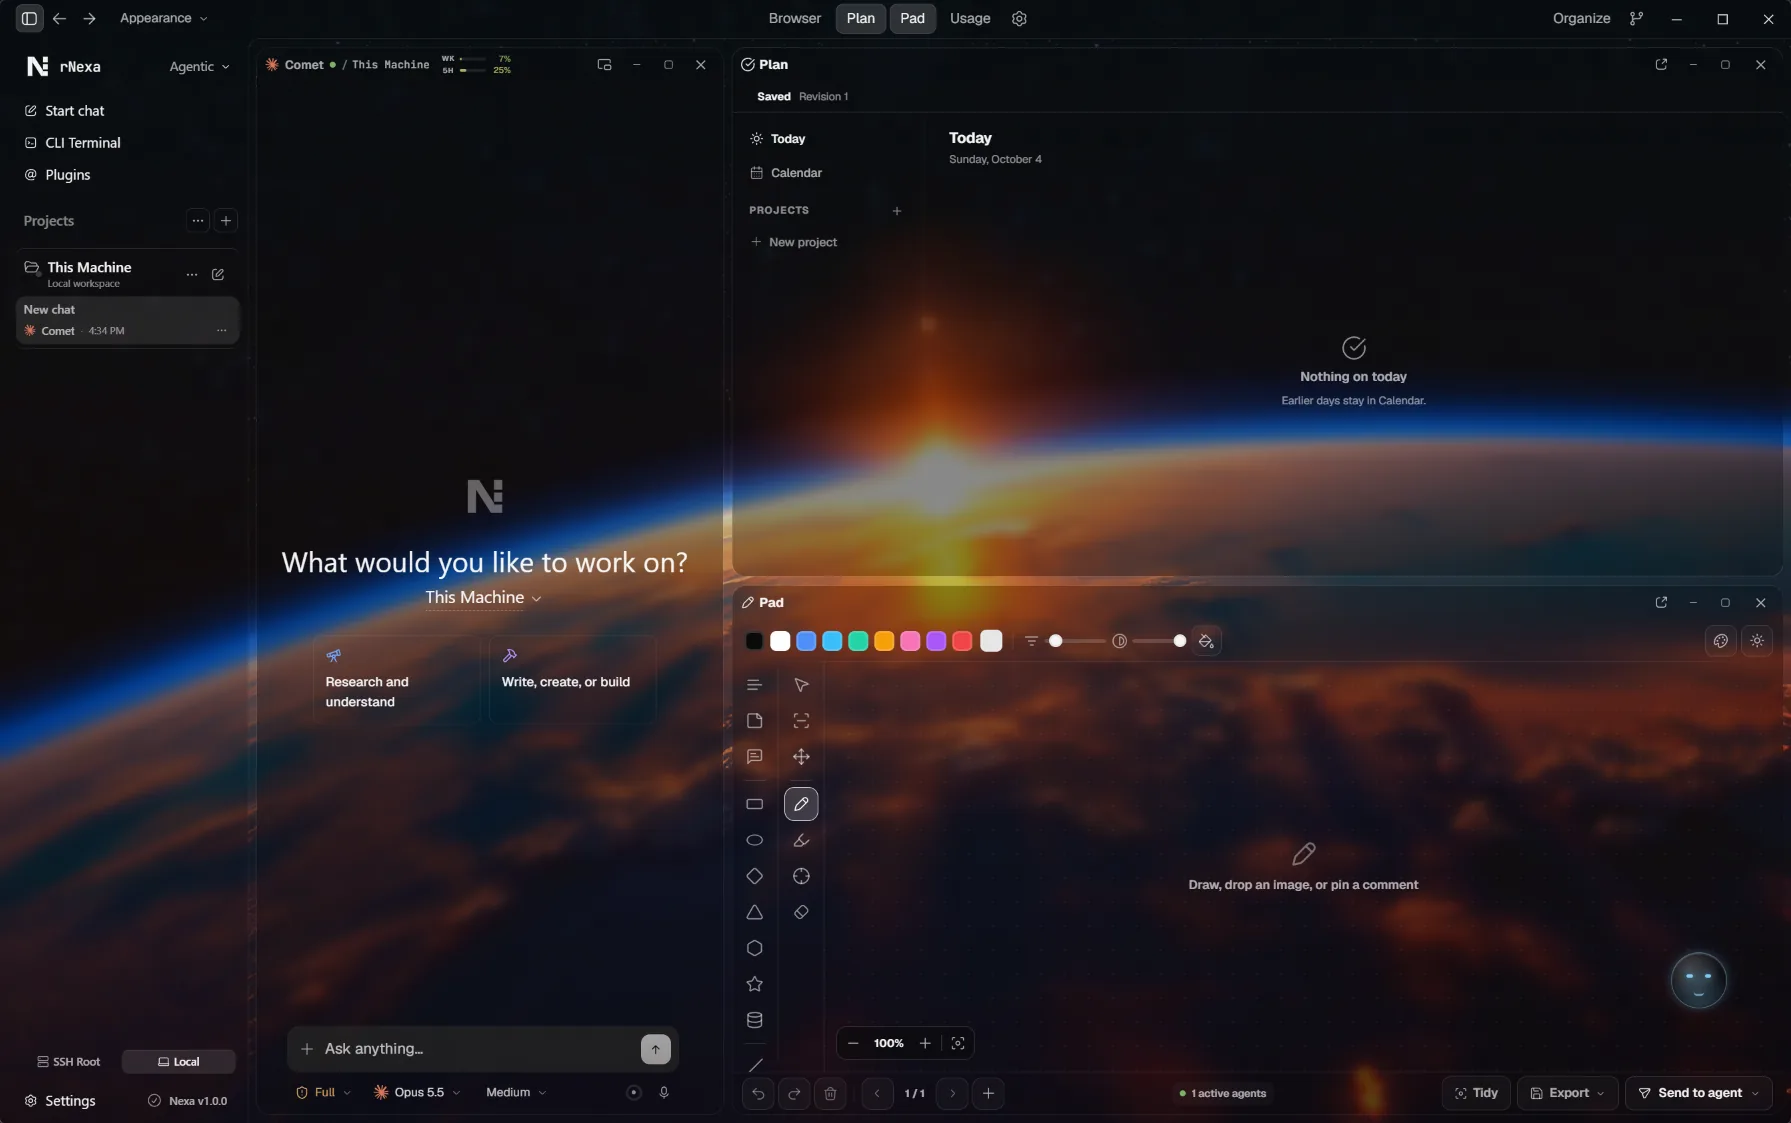Viewport: 1791px width, 1123px height.
Task: Switch to SSH Root connection mode
Action: 69,1062
